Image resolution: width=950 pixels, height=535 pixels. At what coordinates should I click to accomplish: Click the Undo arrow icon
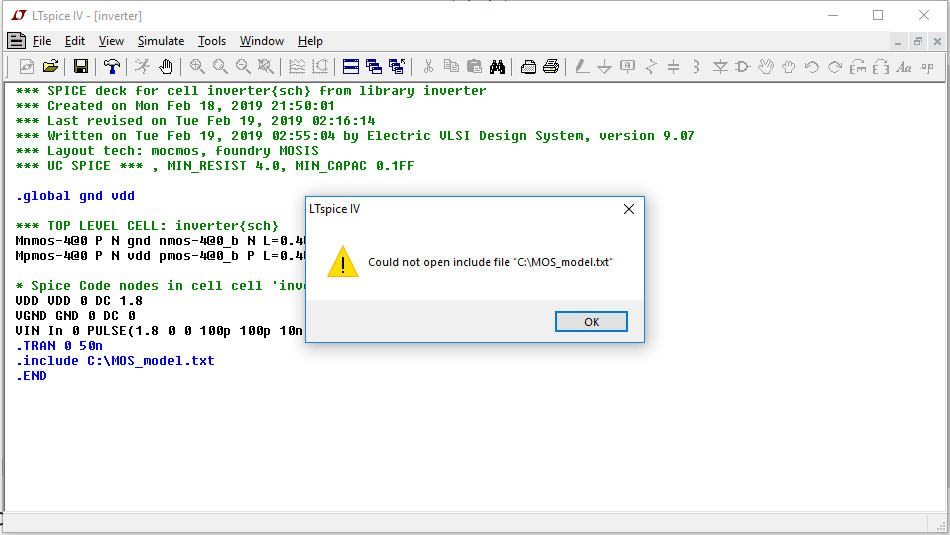pyautogui.click(x=812, y=67)
